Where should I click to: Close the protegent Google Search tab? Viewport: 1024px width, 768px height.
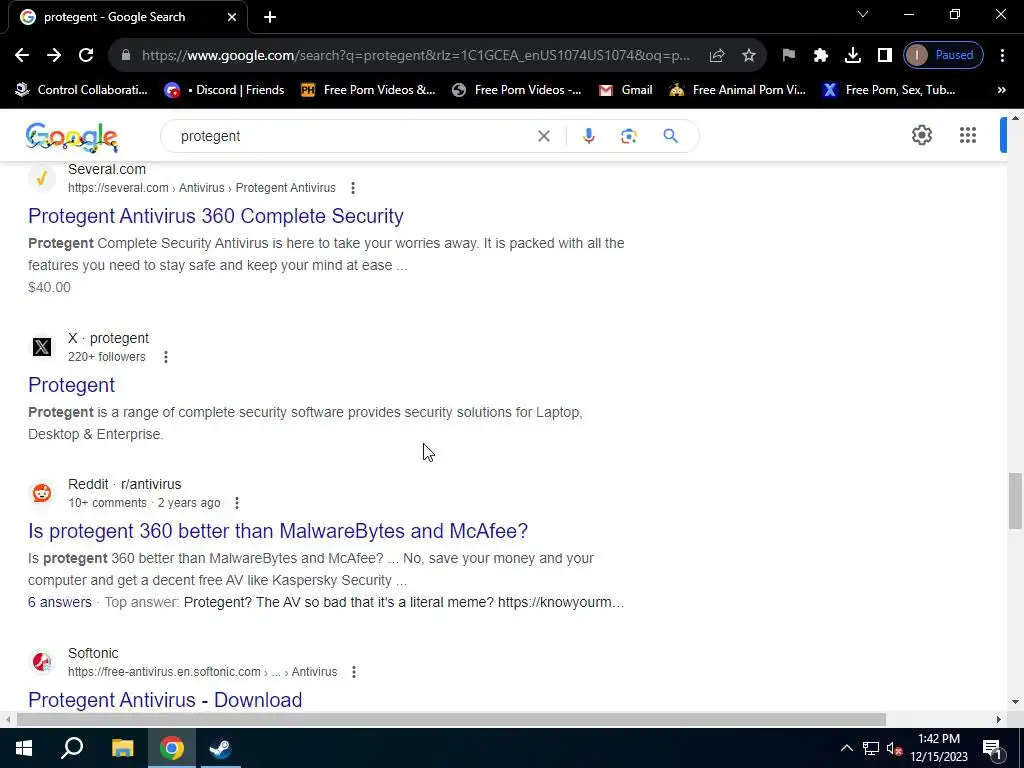(x=232, y=17)
